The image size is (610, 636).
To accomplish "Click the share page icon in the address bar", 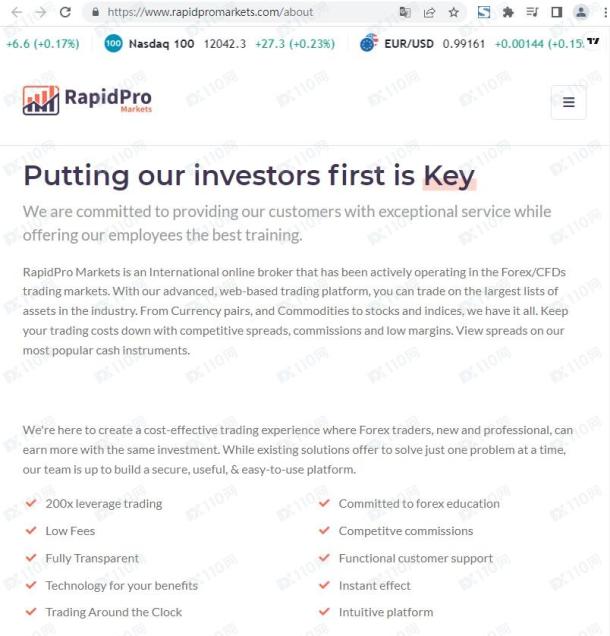I will [429, 13].
